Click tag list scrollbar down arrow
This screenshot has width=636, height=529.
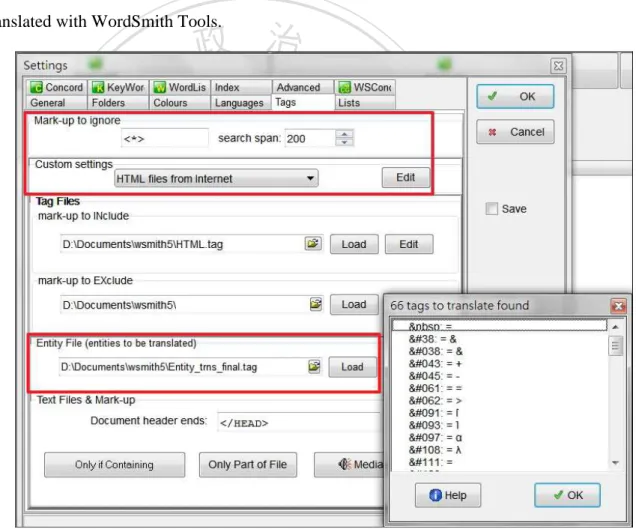point(616,463)
